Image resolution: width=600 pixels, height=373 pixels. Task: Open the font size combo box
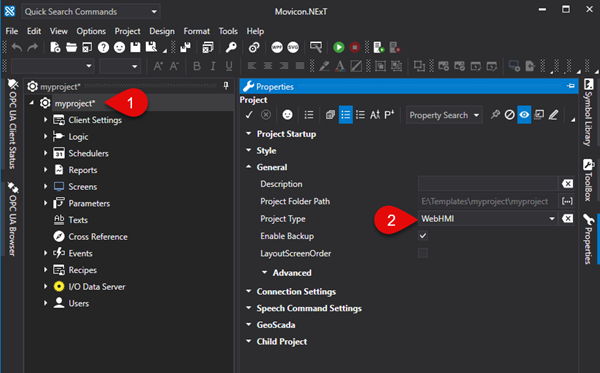pyautogui.click(x=120, y=66)
